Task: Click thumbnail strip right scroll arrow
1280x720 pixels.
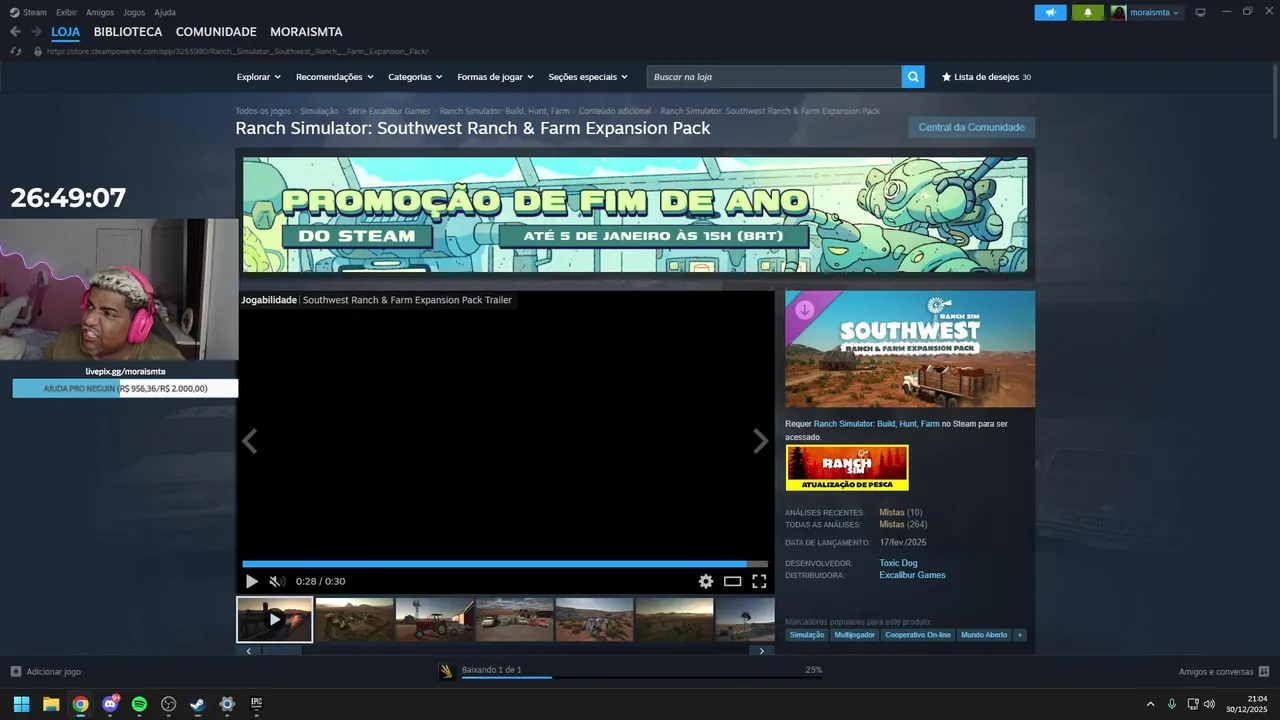Action: pyautogui.click(x=762, y=651)
